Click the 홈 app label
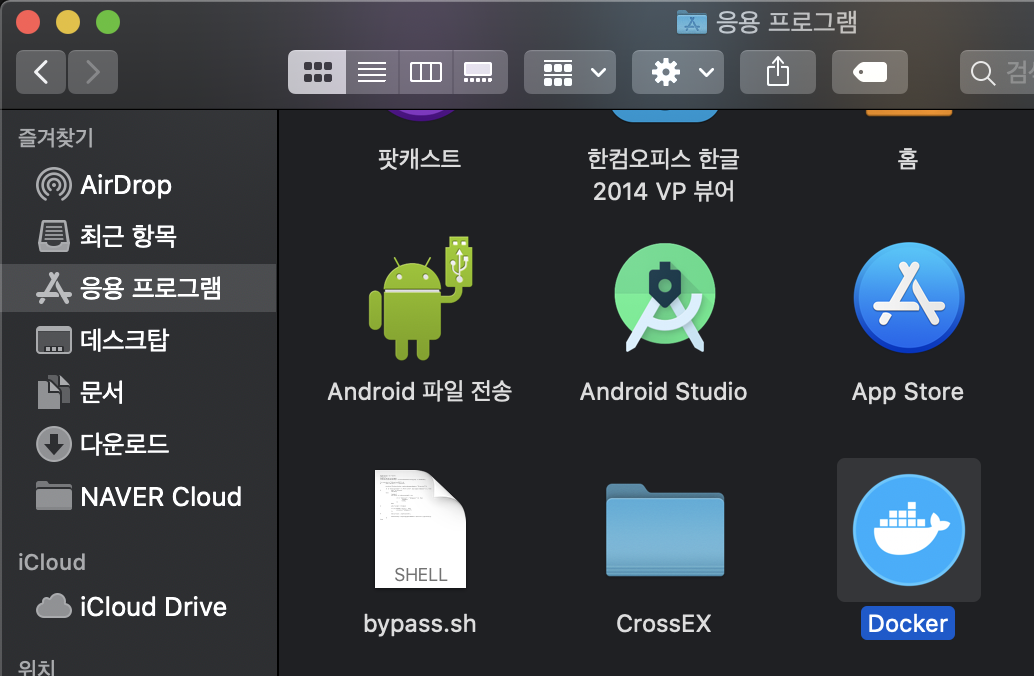This screenshot has width=1034, height=676. pos(908,158)
